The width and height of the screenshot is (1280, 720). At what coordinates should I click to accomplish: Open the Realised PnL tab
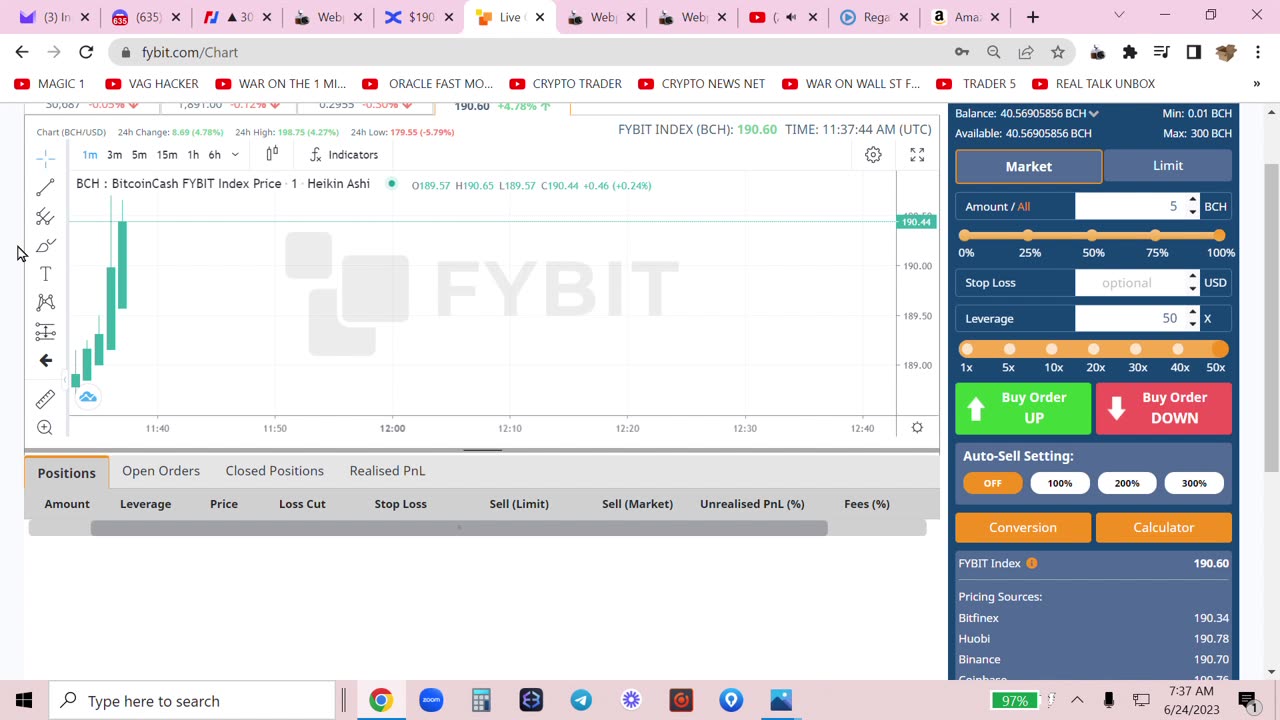pyautogui.click(x=387, y=471)
